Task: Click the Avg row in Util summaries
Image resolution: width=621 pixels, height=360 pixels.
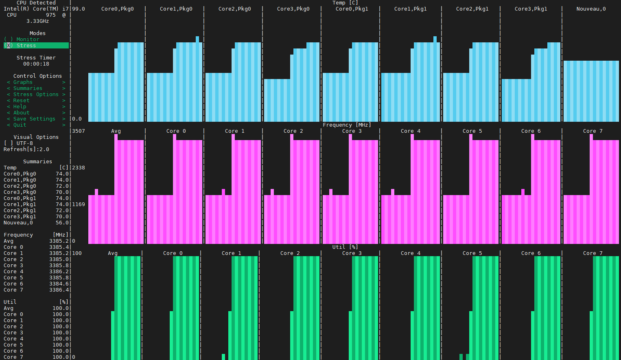Action: [x=36, y=308]
